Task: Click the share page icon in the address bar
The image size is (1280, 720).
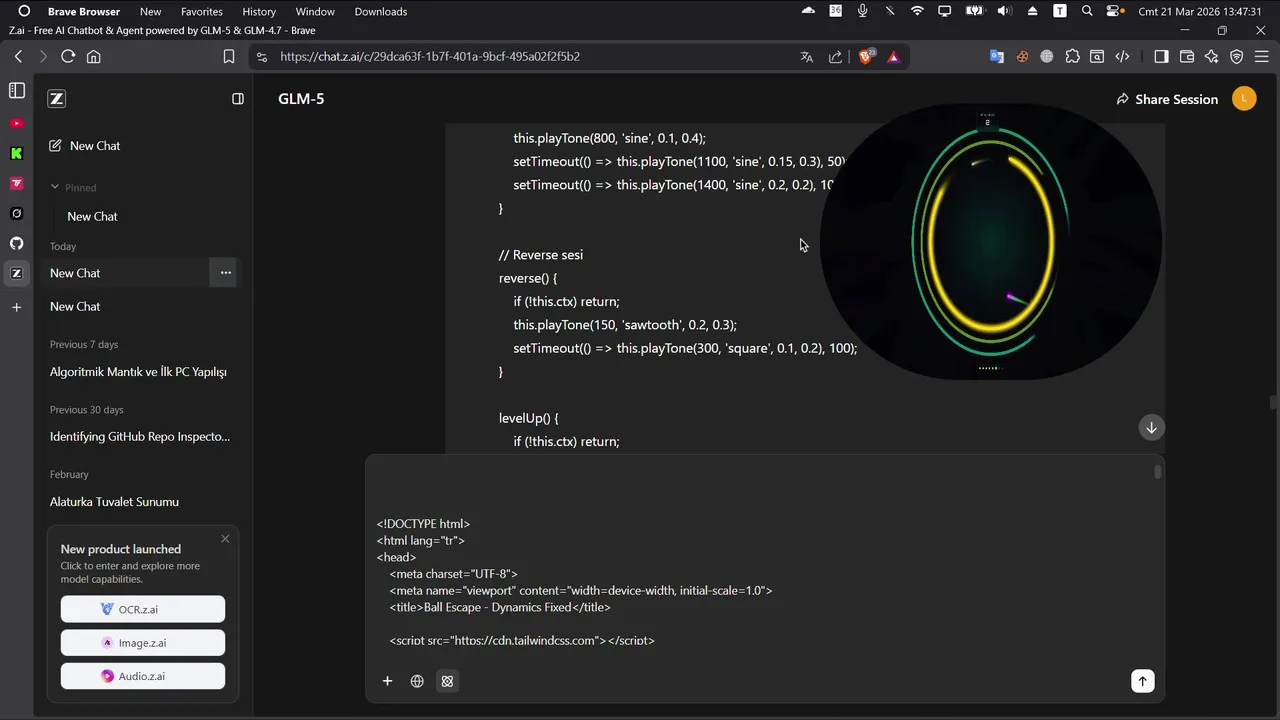Action: pos(835,57)
